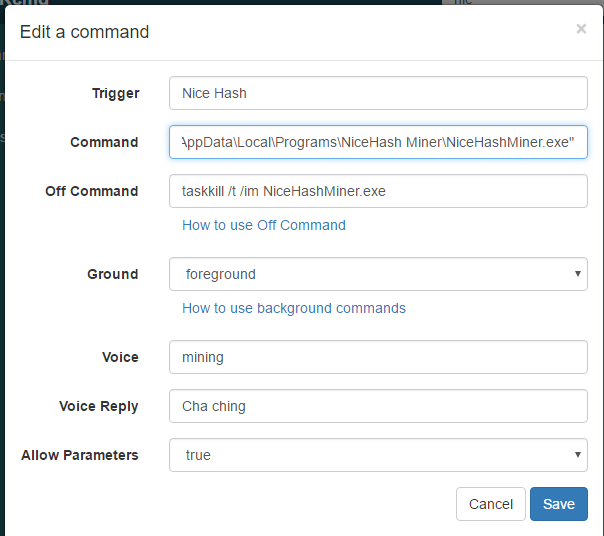604x536 pixels.
Task: Click the Voice Reply label
Action: click(99, 407)
